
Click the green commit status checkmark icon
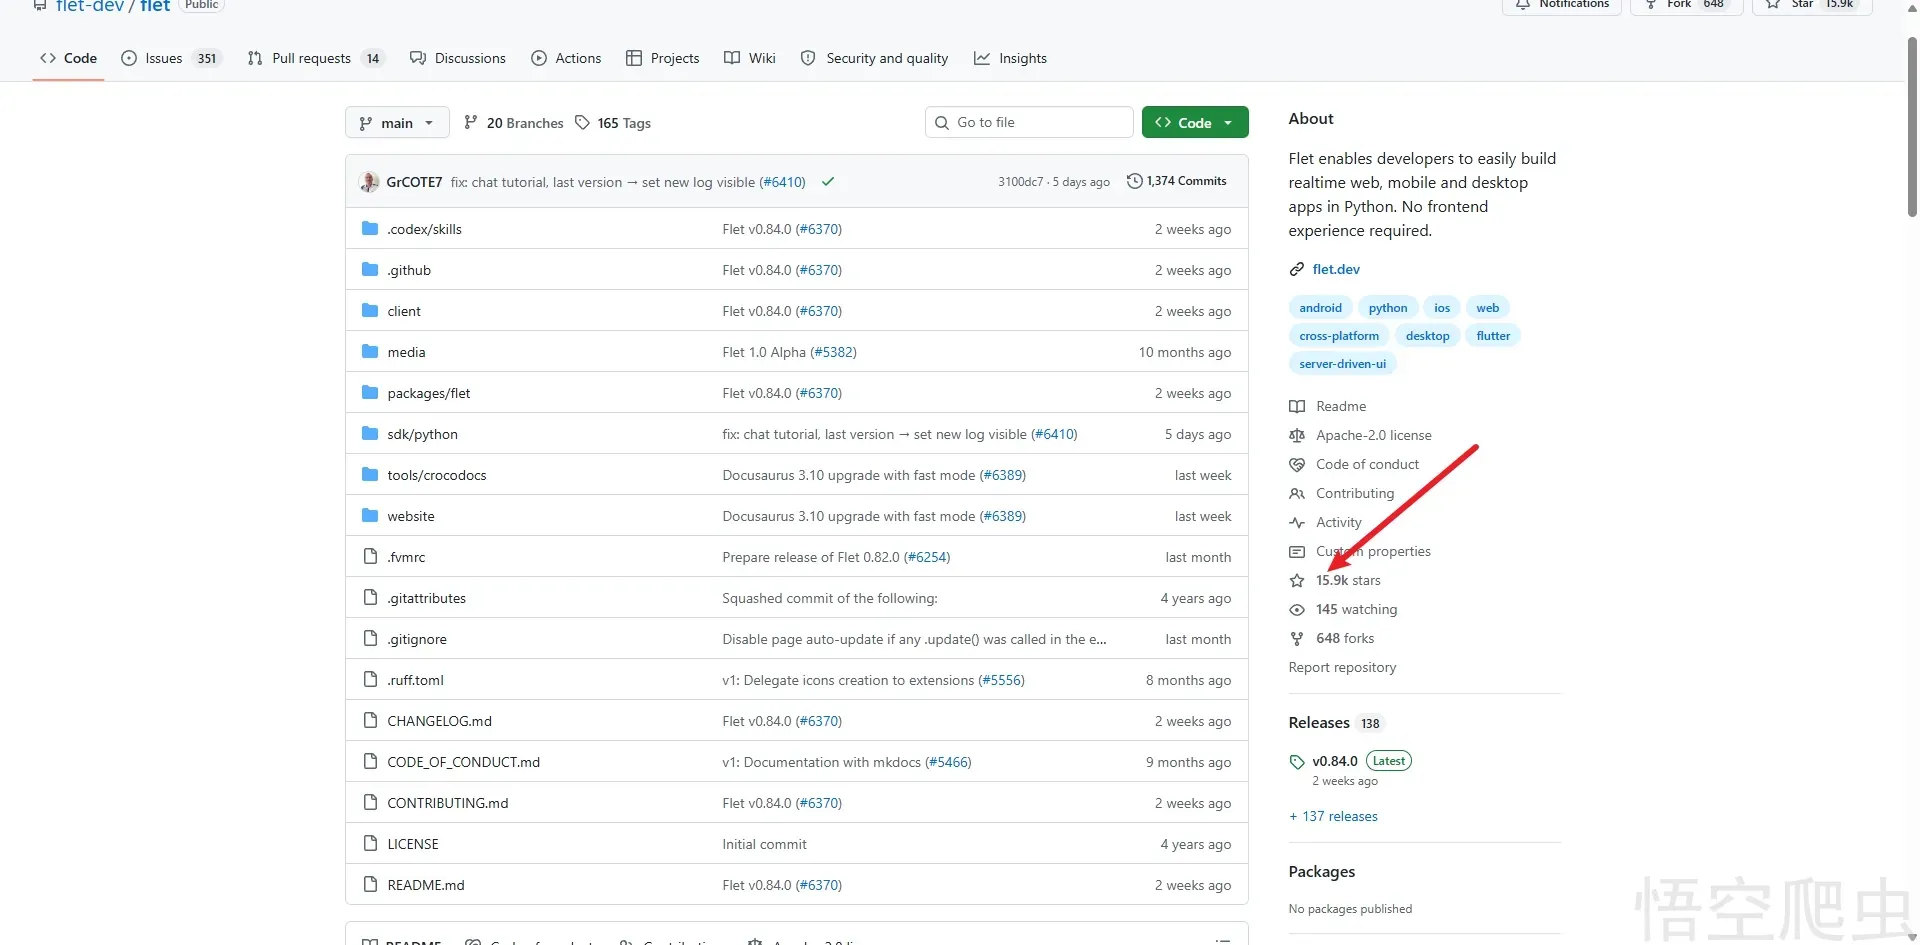click(828, 182)
